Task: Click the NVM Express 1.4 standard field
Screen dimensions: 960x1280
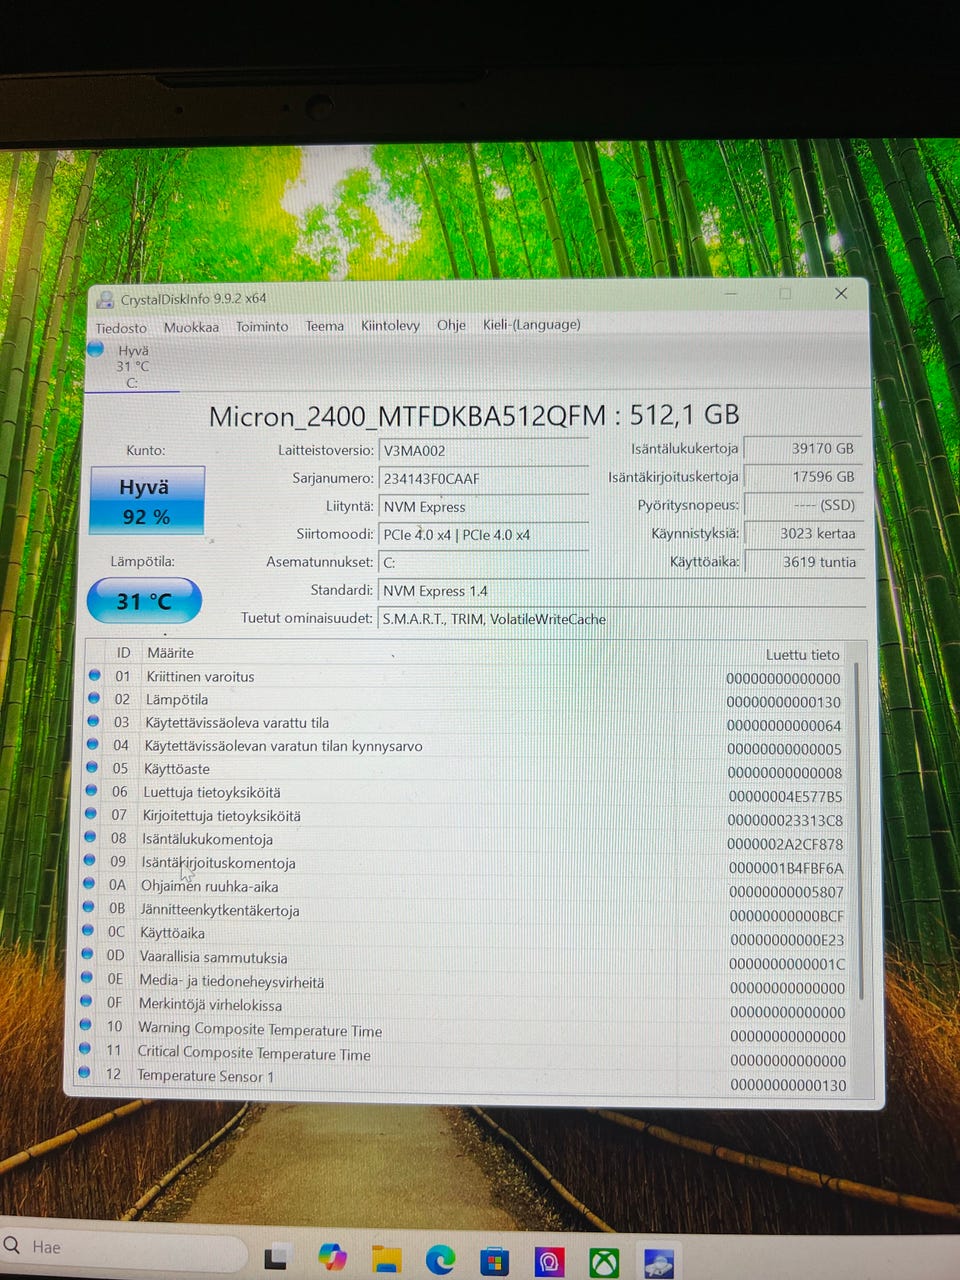Action: [622, 591]
